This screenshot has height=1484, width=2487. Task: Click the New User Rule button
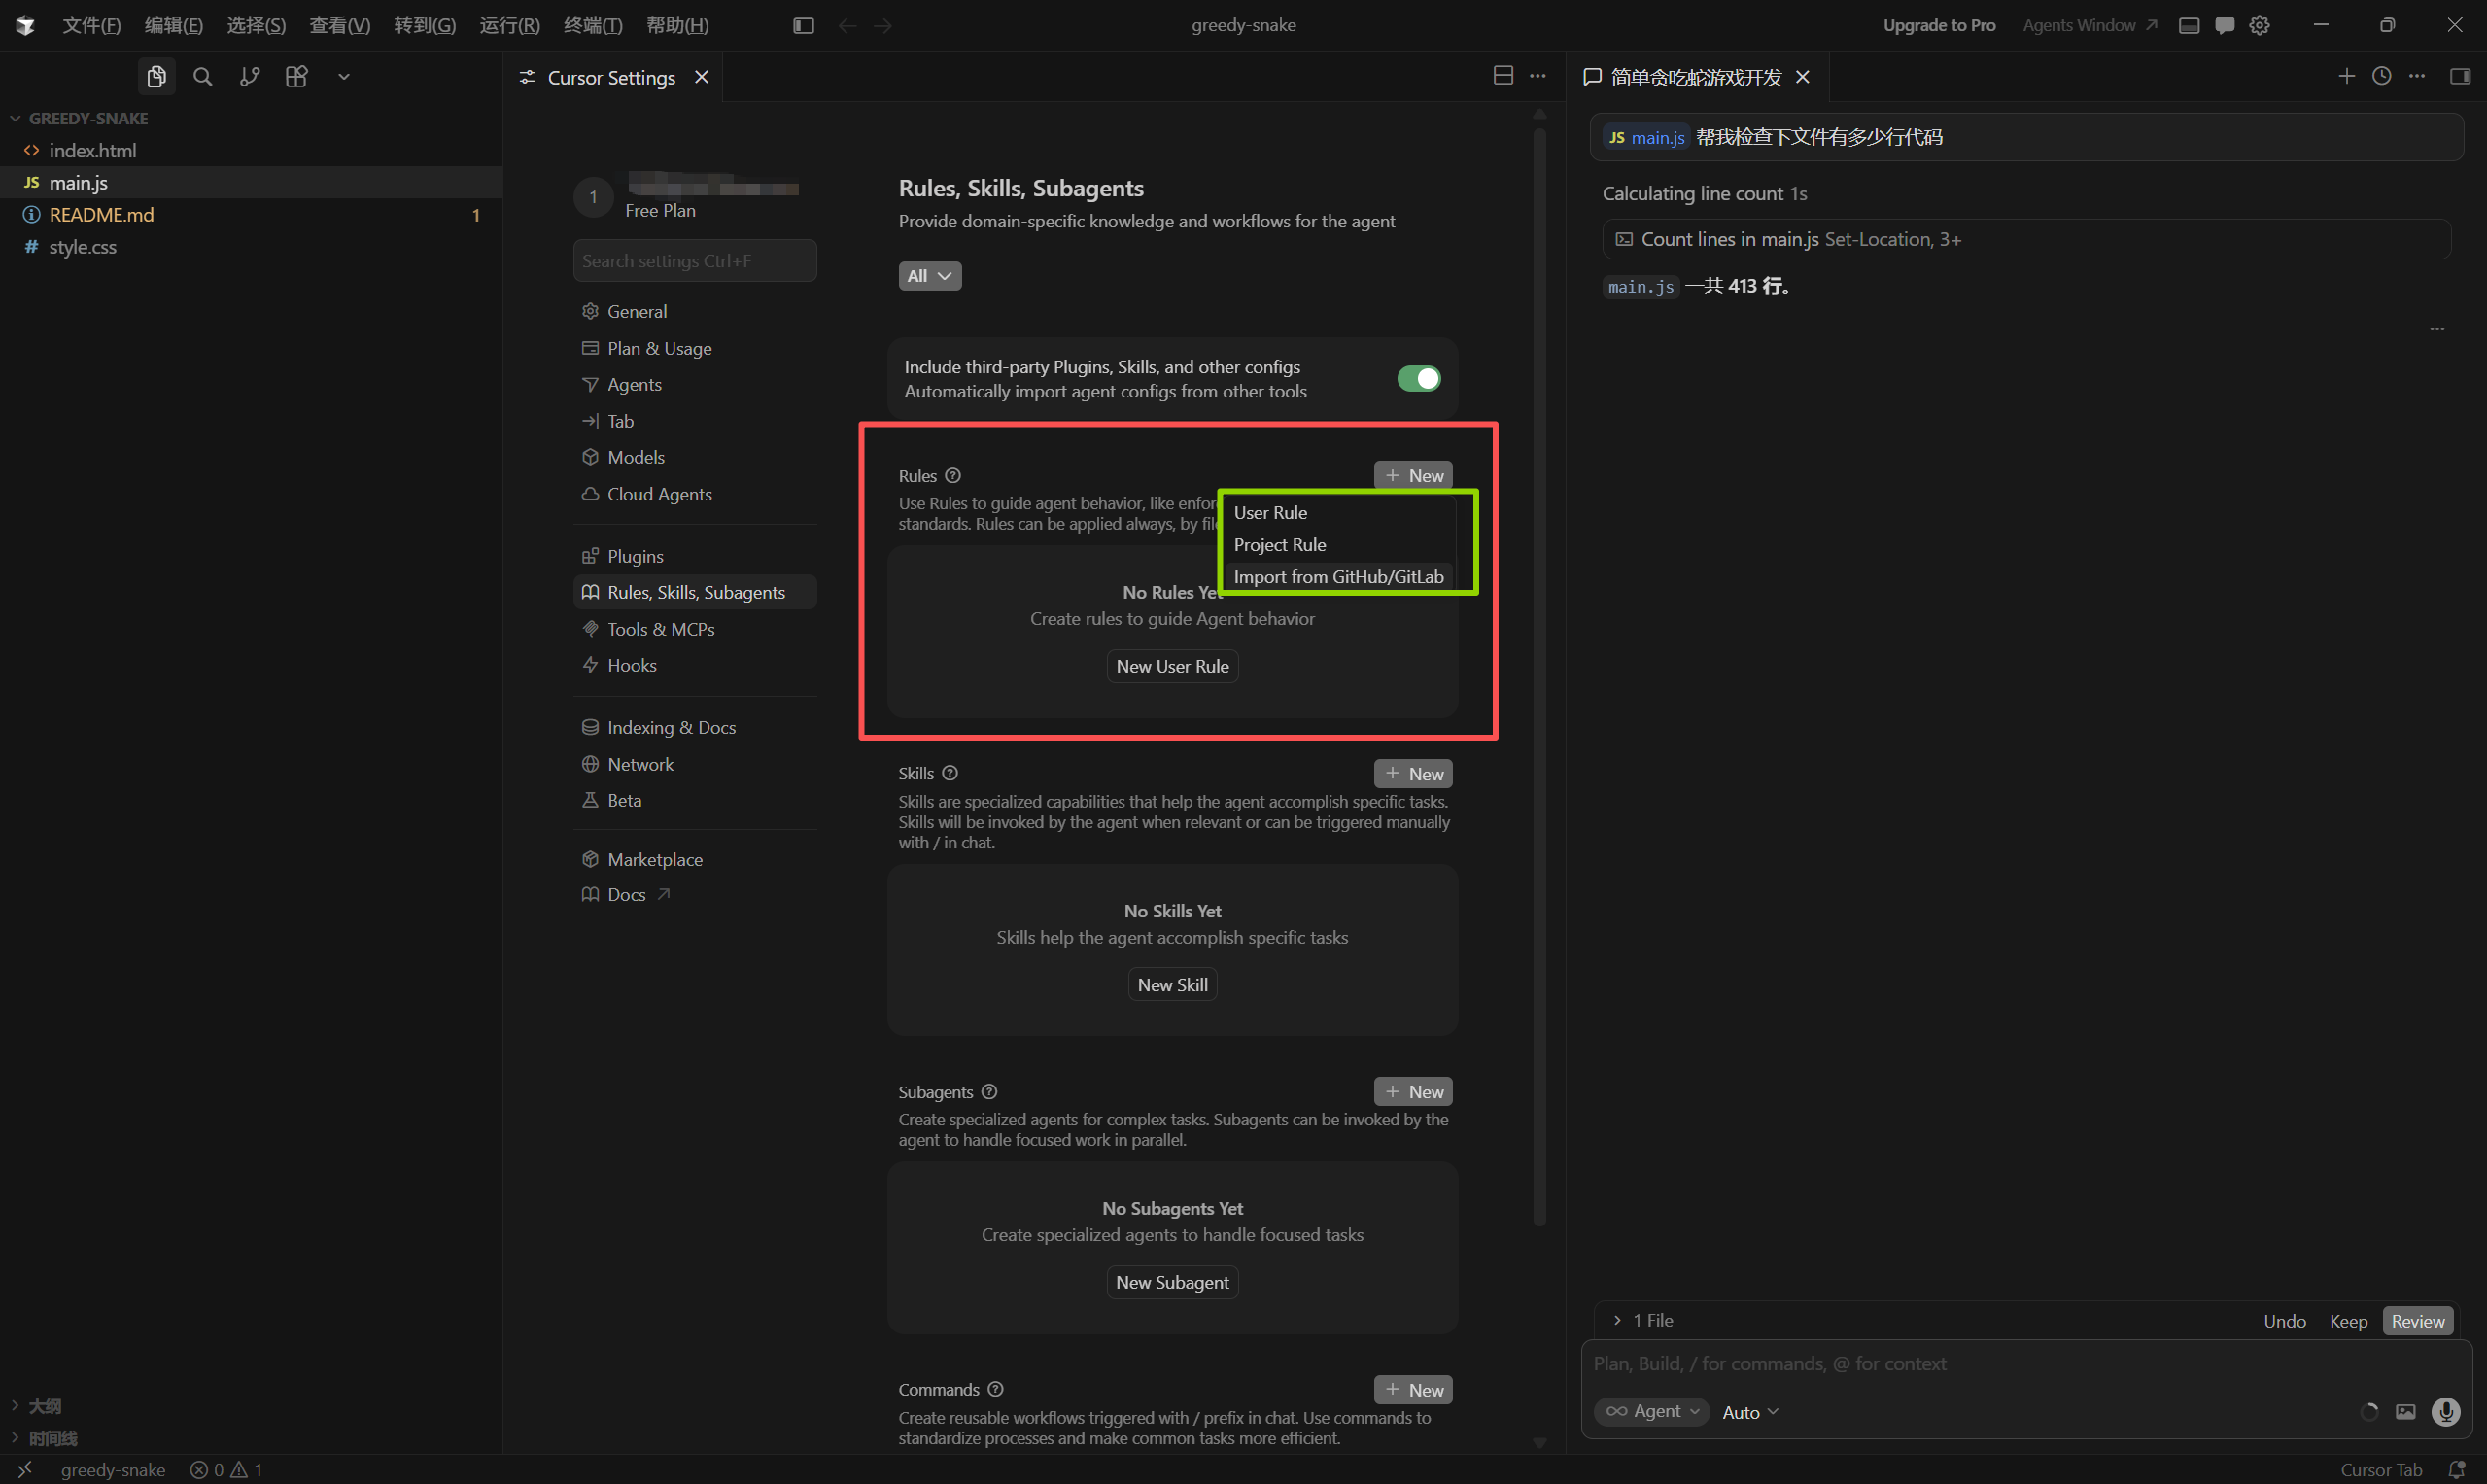[1173, 667]
